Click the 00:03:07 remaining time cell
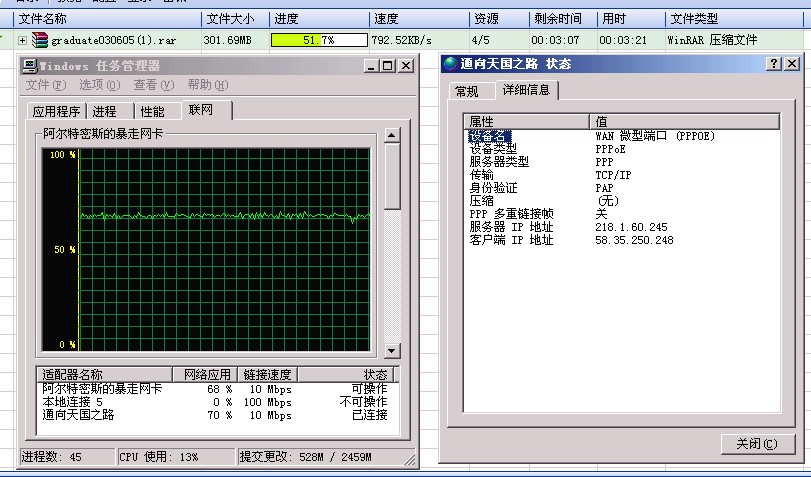This screenshot has width=811, height=477. point(555,40)
